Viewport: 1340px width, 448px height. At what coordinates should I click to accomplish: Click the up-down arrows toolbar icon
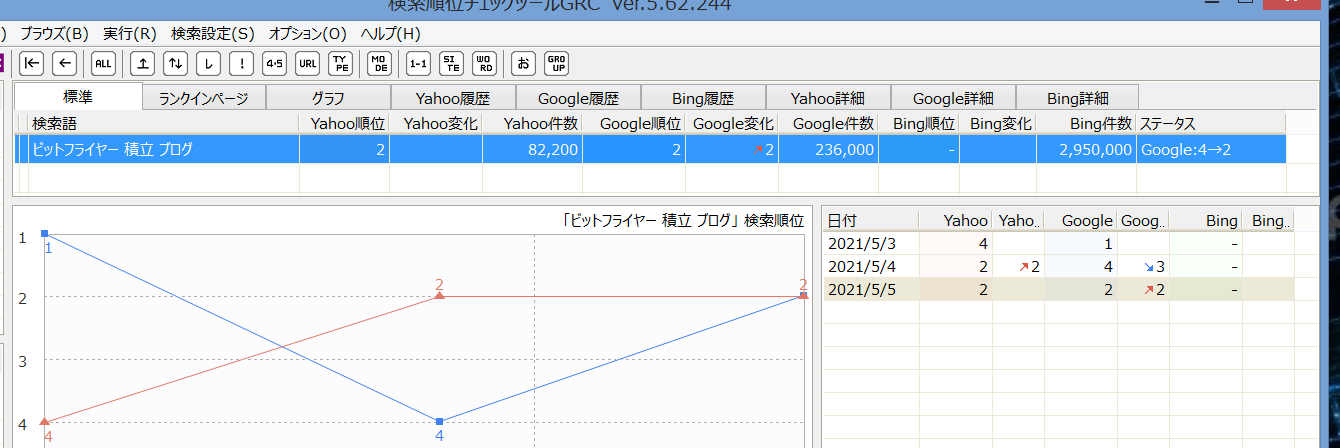tap(176, 63)
